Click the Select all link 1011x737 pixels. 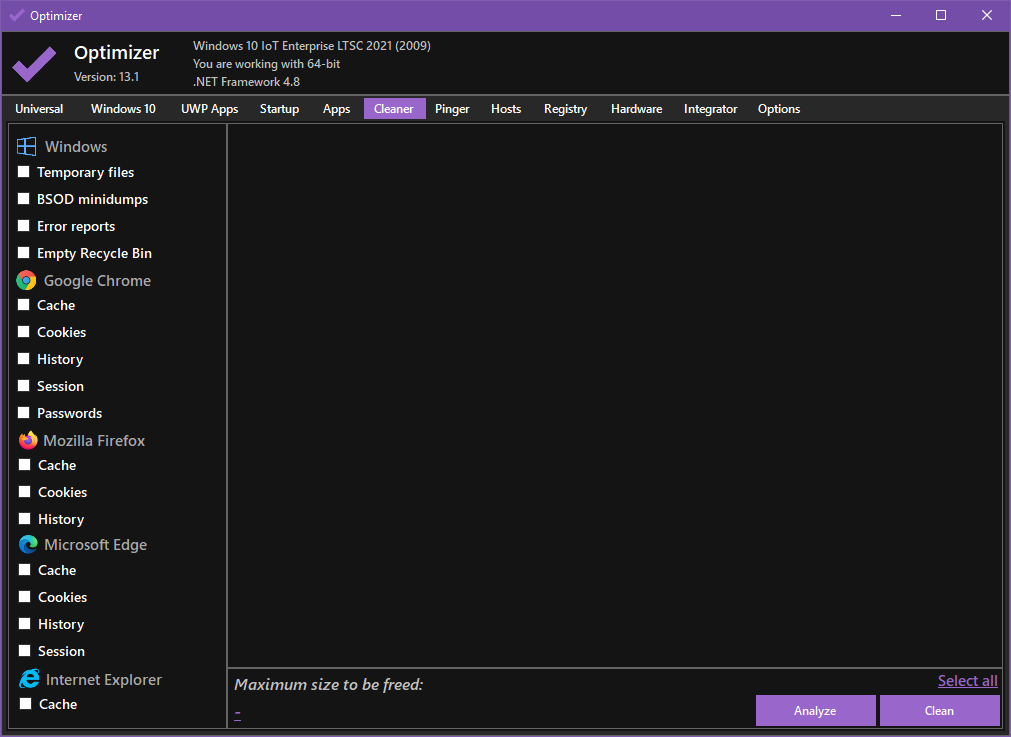pos(967,681)
